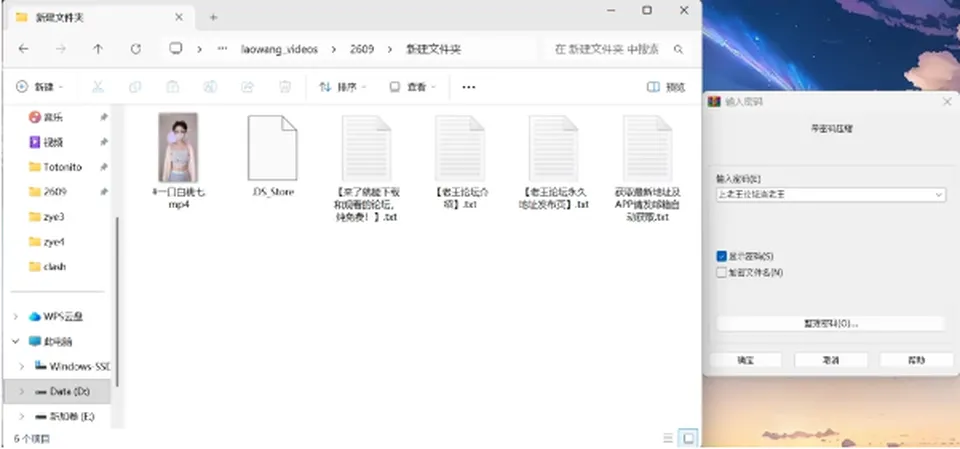Click the Paste toolbar icon
The image size is (960, 449).
coord(173,87)
